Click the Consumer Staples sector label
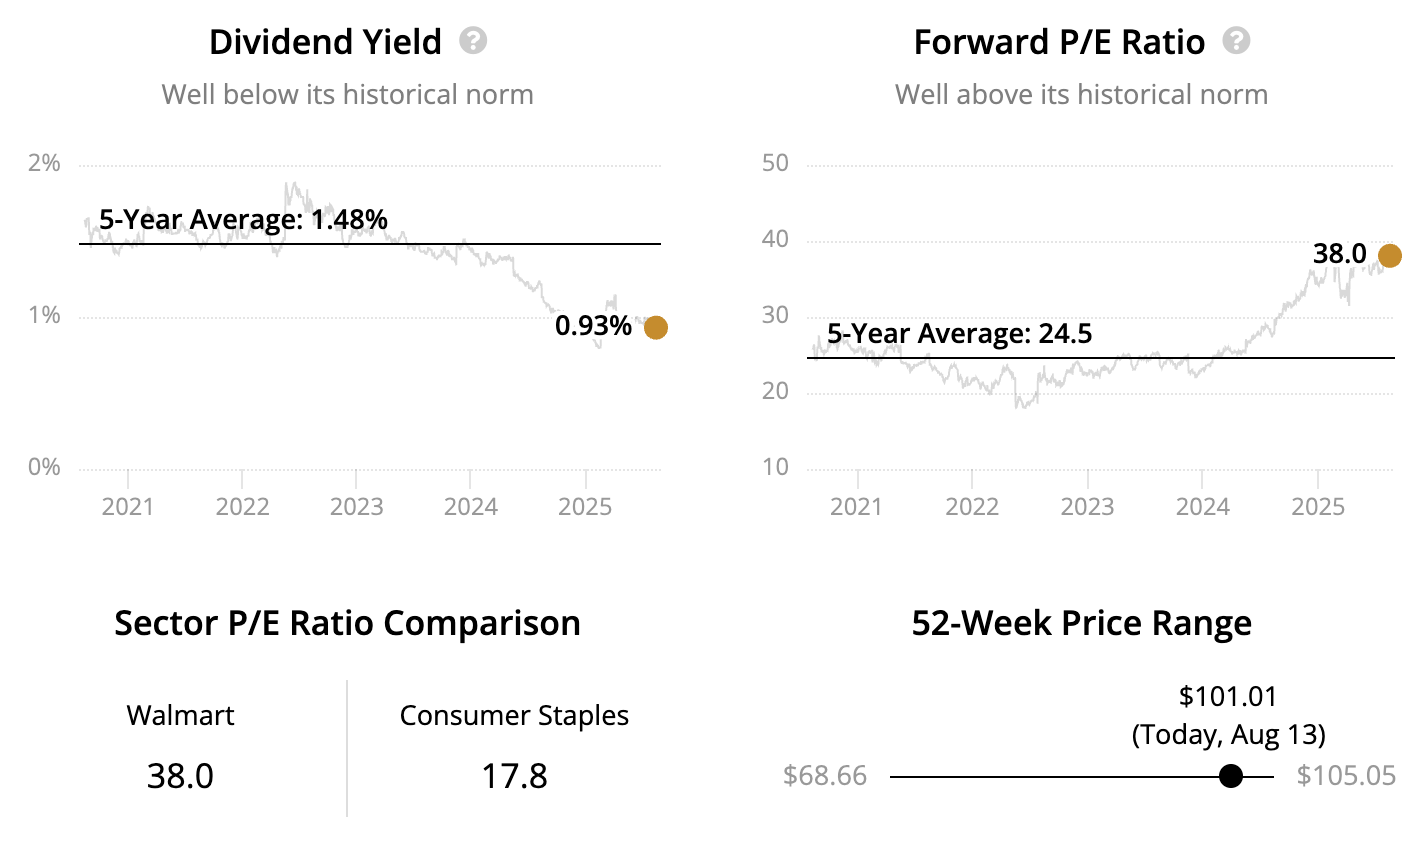1418x846 pixels. point(515,716)
